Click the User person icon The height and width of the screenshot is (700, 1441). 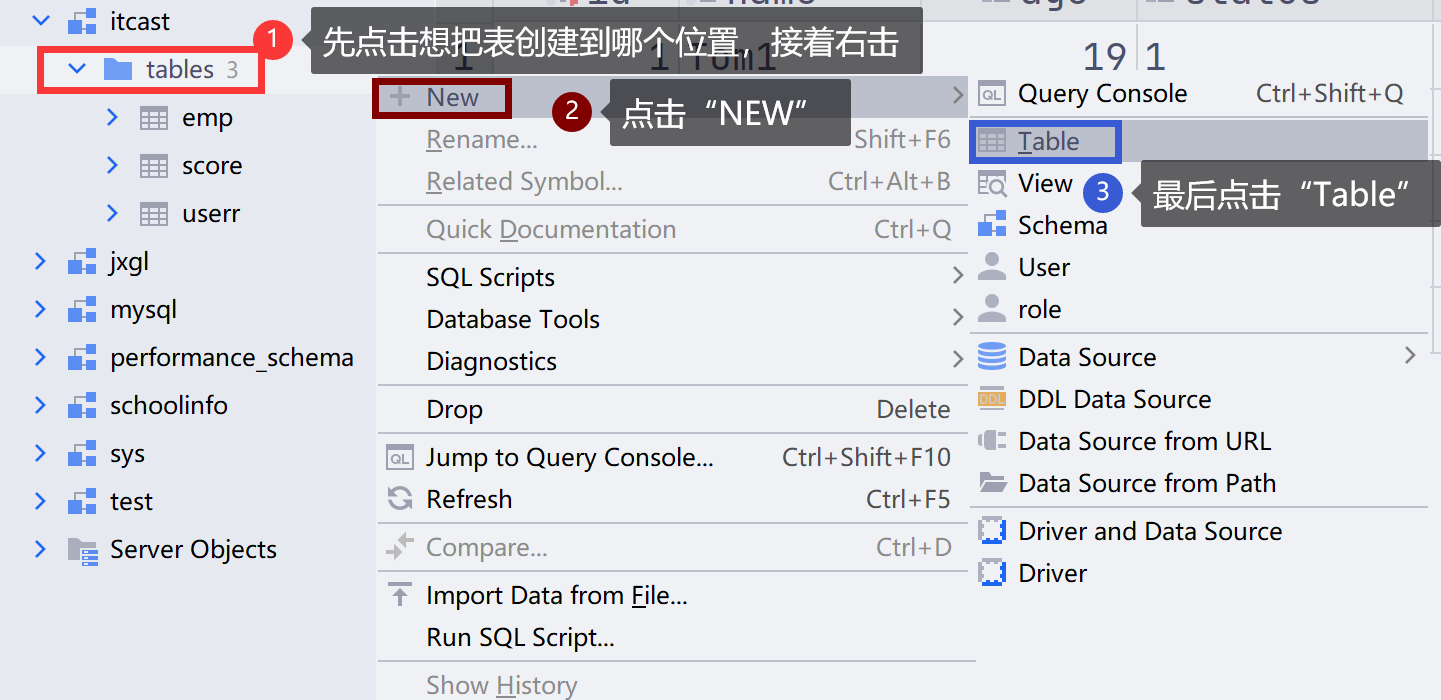point(992,267)
